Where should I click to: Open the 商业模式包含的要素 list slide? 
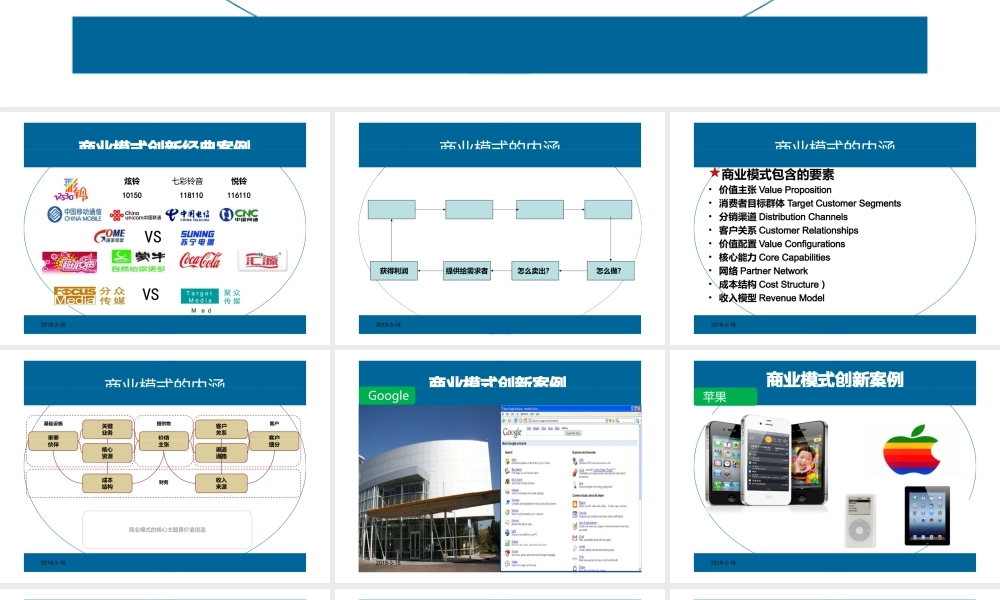pyautogui.click(x=834, y=228)
